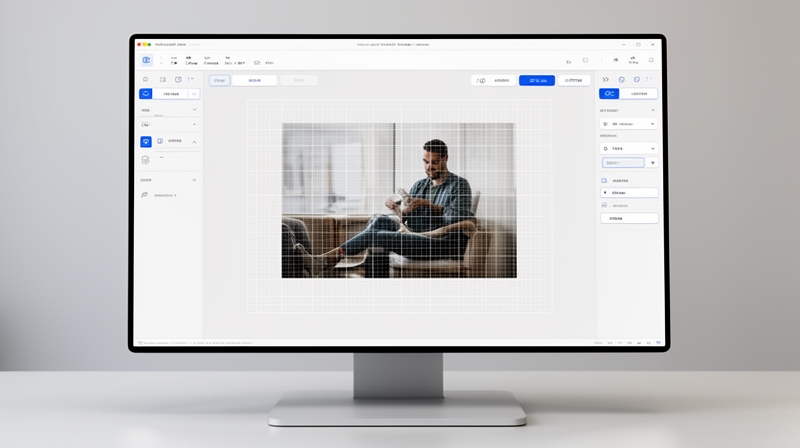Image resolution: width=800 pixels, height=448 pixels.
Task: Select the first outlined tab above canvas
Action: tap(219, 80)
